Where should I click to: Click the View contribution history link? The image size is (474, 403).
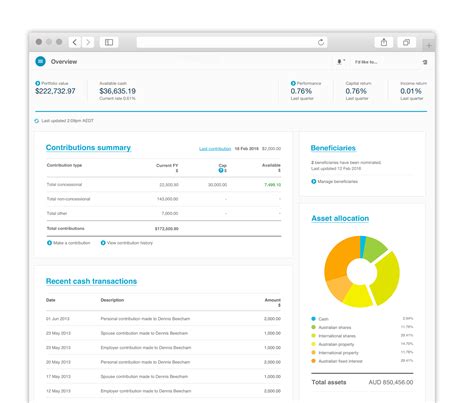tap(127, 243)
